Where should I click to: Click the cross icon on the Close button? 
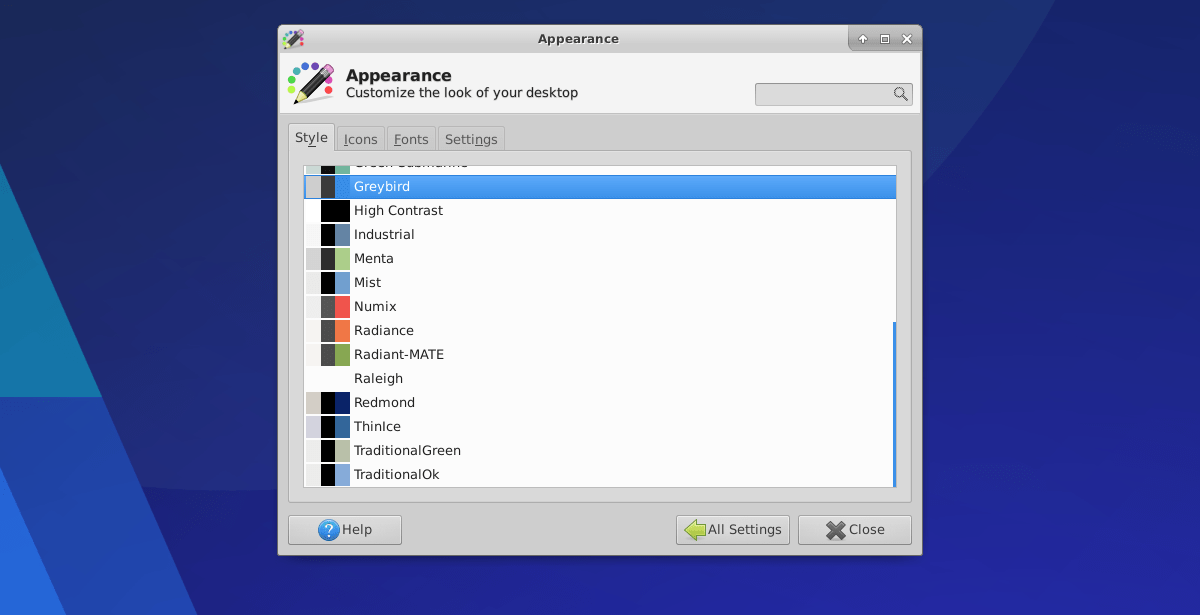835,530
